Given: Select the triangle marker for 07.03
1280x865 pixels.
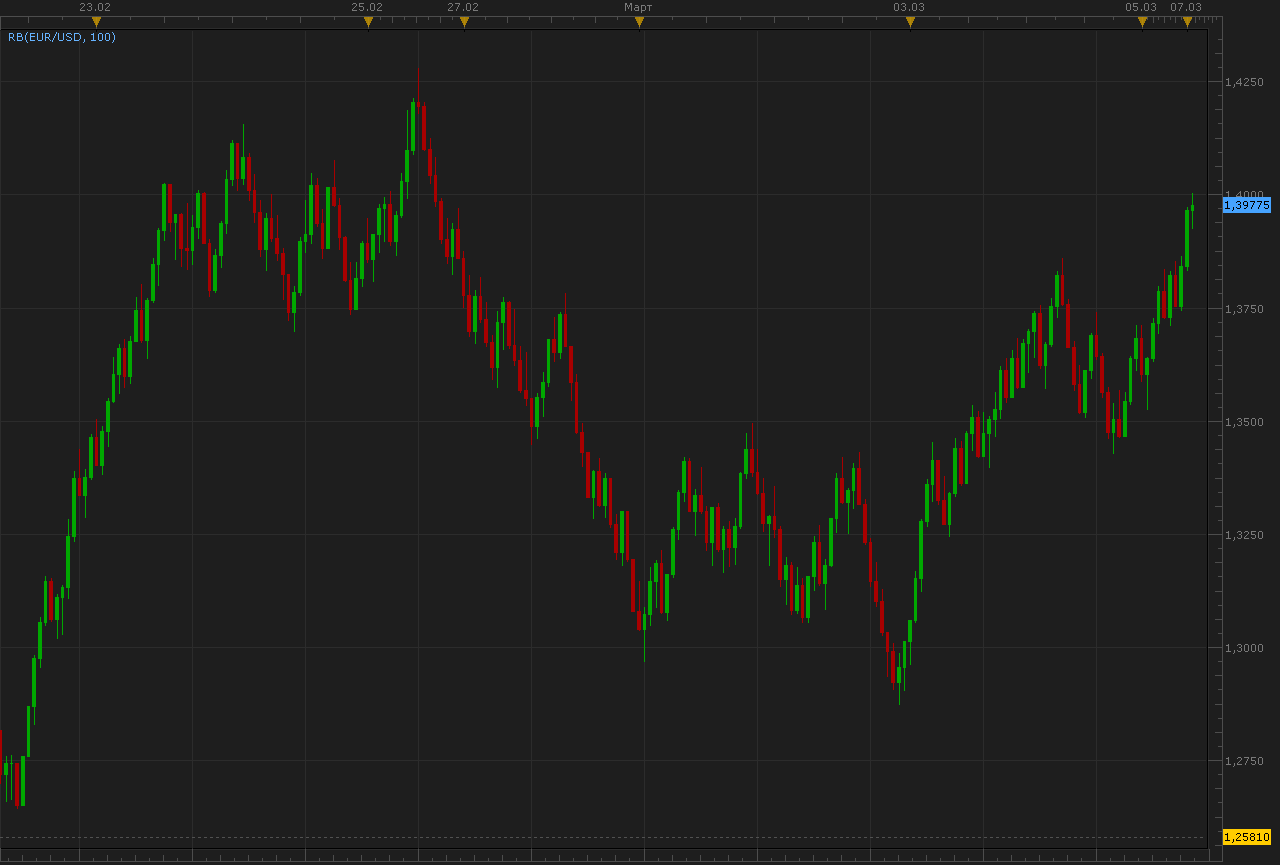Looking at the screenshot, I should coord(1187,22).
